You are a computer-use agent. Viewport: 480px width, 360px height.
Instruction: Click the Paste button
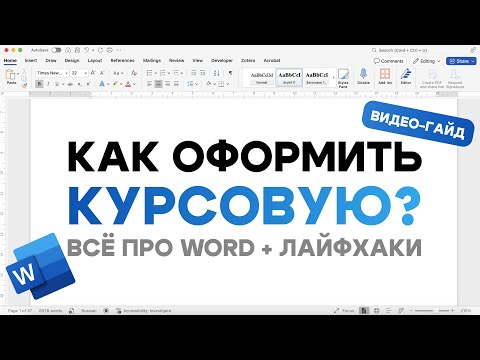click(x=11, y=77)
